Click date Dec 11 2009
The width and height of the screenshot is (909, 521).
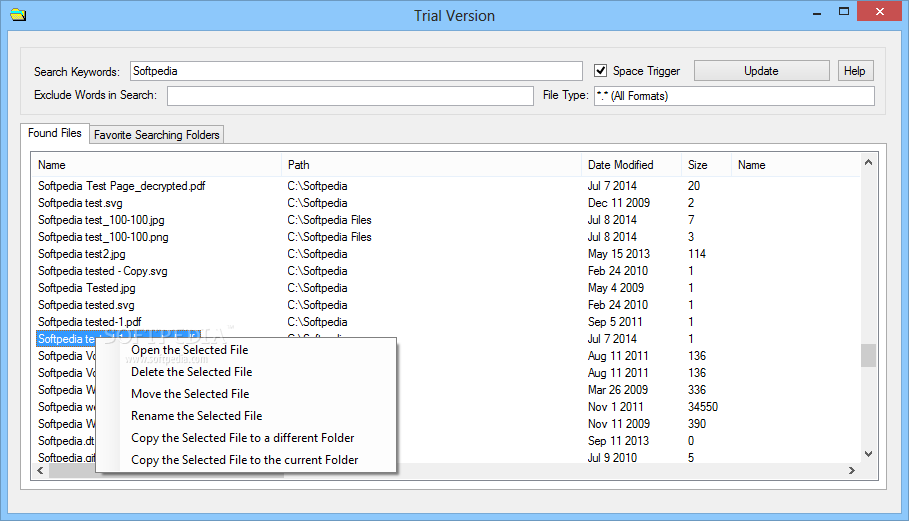point(619,203)
